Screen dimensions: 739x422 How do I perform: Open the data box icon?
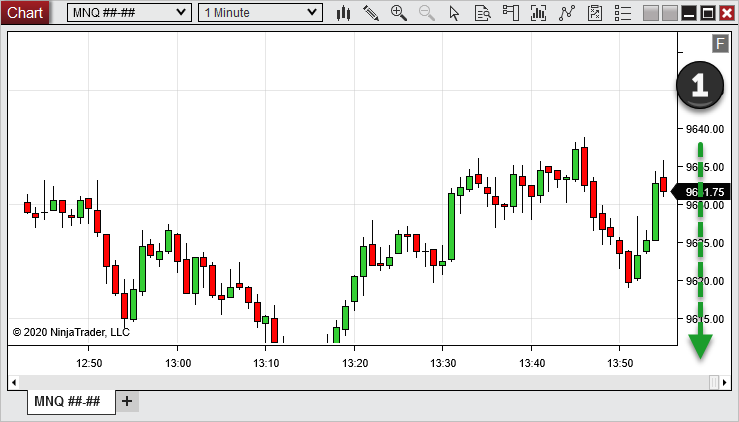click(483, 13)
